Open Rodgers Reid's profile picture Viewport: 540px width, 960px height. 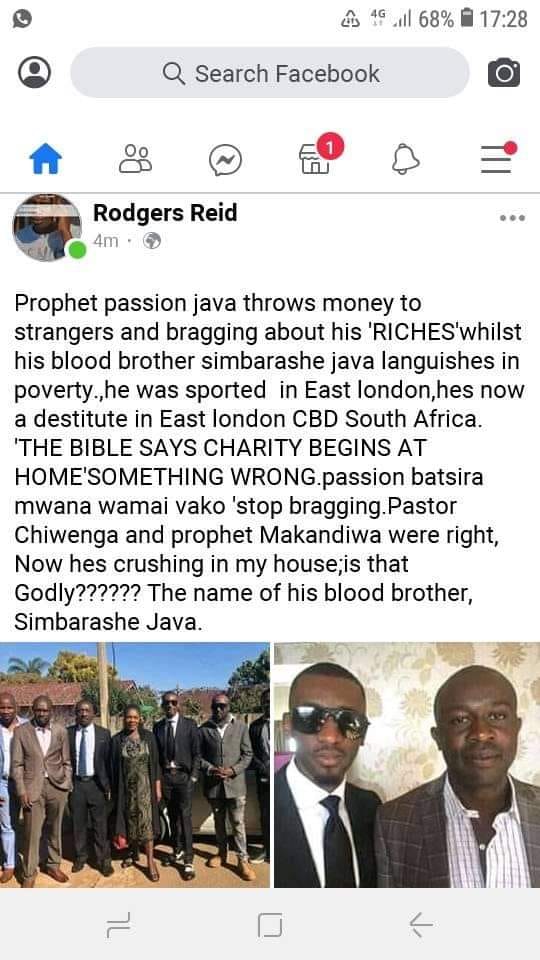(x=47, y=227)
